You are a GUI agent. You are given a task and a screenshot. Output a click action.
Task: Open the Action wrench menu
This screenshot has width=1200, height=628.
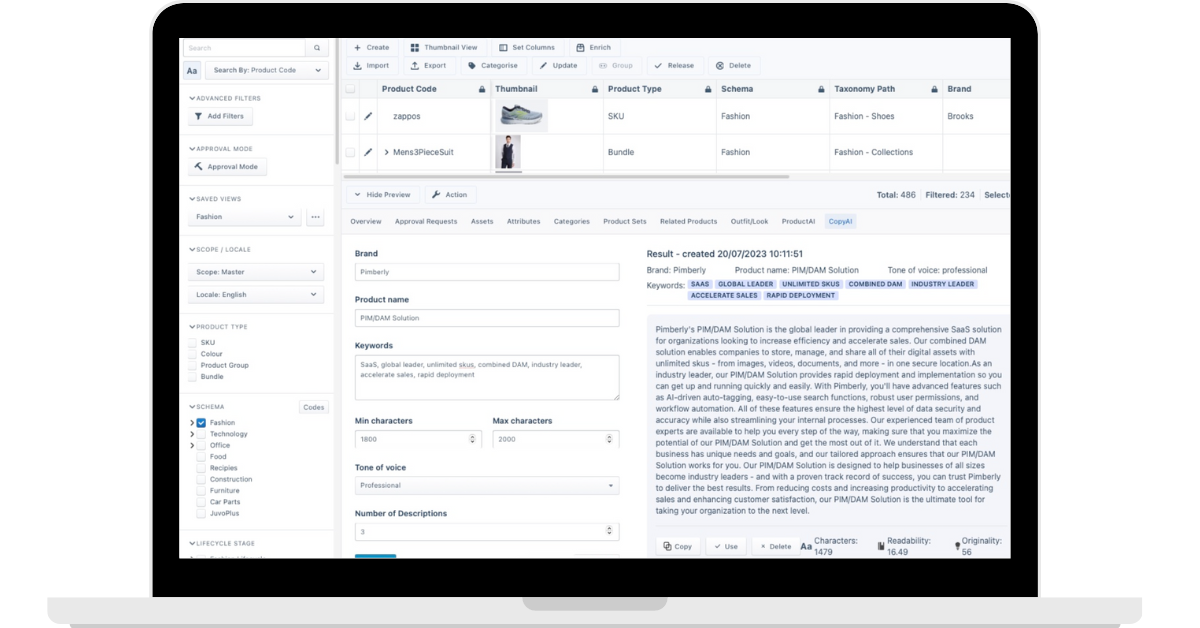(x=449, y=195)
